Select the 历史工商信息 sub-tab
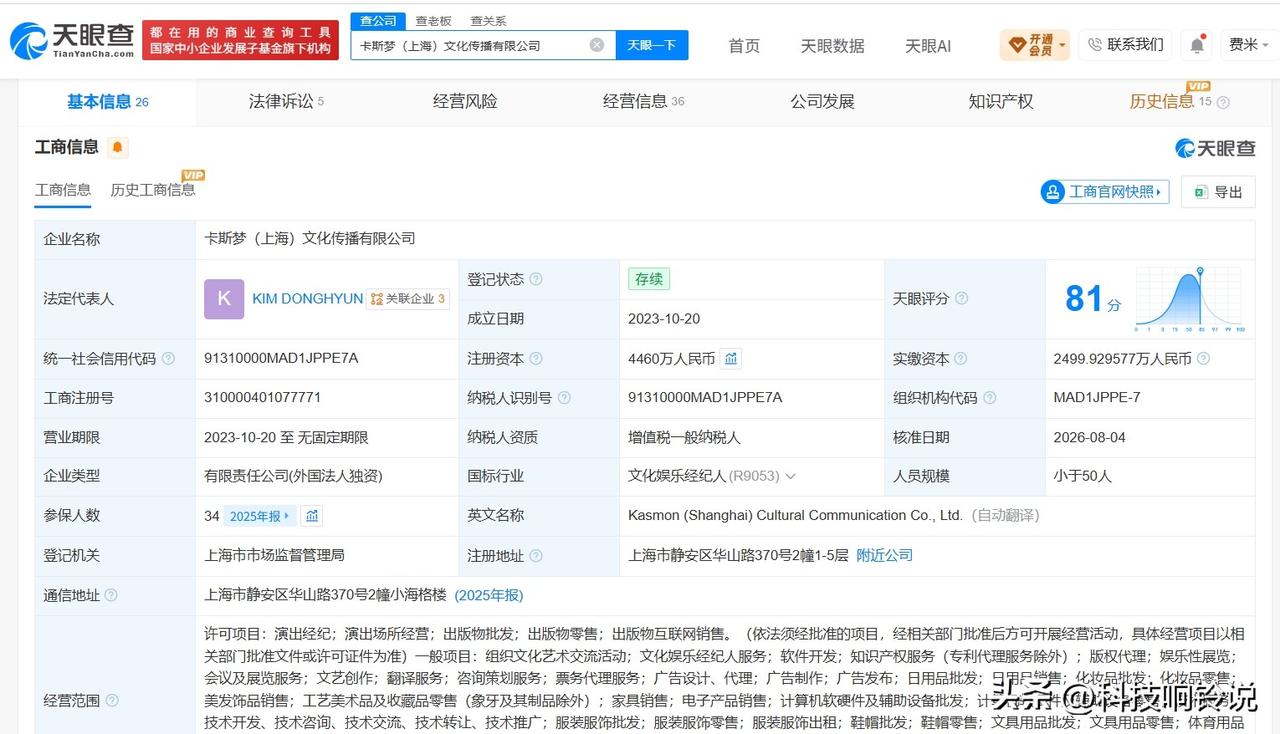 pyautogui.click(x=153, y=190)
